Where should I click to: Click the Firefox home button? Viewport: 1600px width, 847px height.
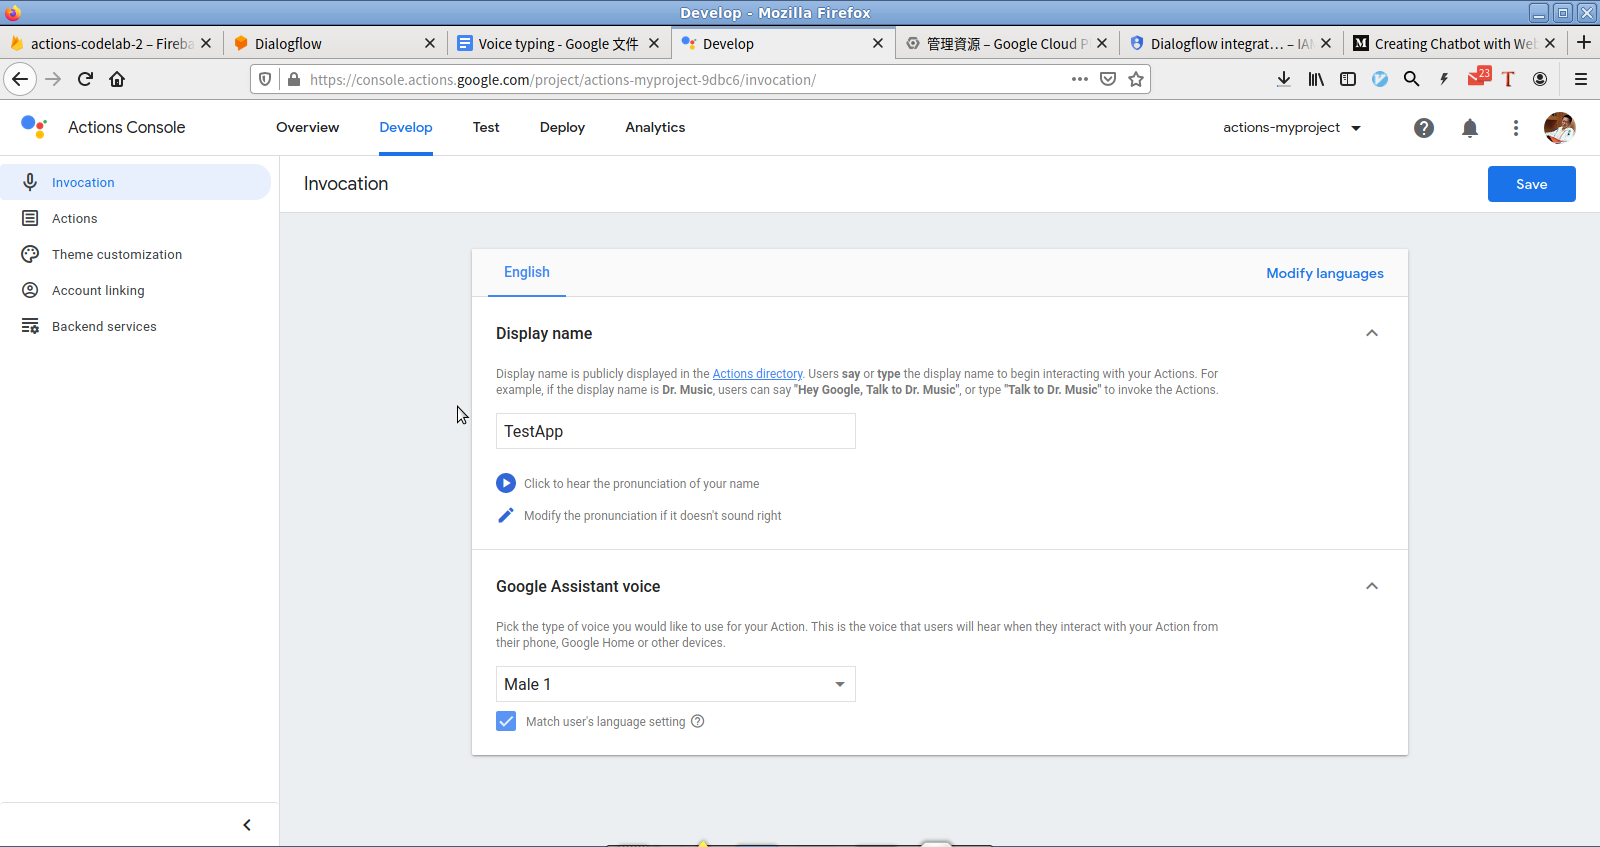coord(117,79)
